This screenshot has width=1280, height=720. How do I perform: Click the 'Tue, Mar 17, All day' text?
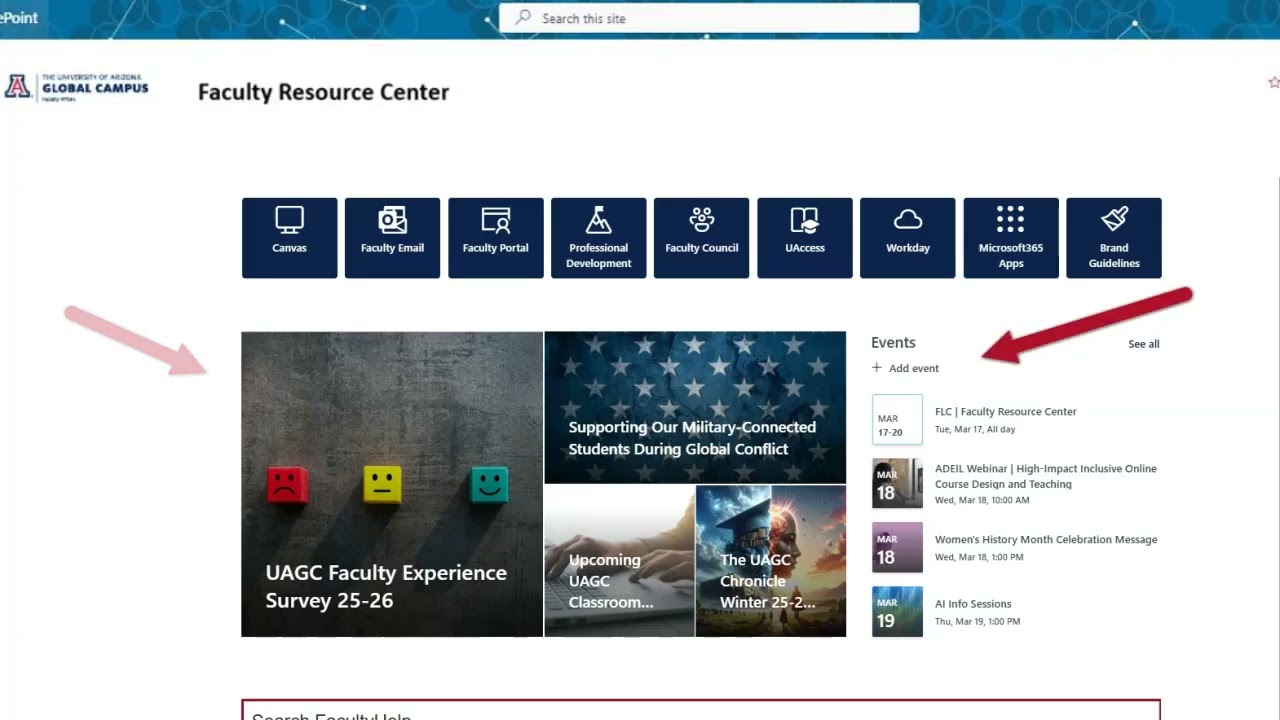[975, 429]
